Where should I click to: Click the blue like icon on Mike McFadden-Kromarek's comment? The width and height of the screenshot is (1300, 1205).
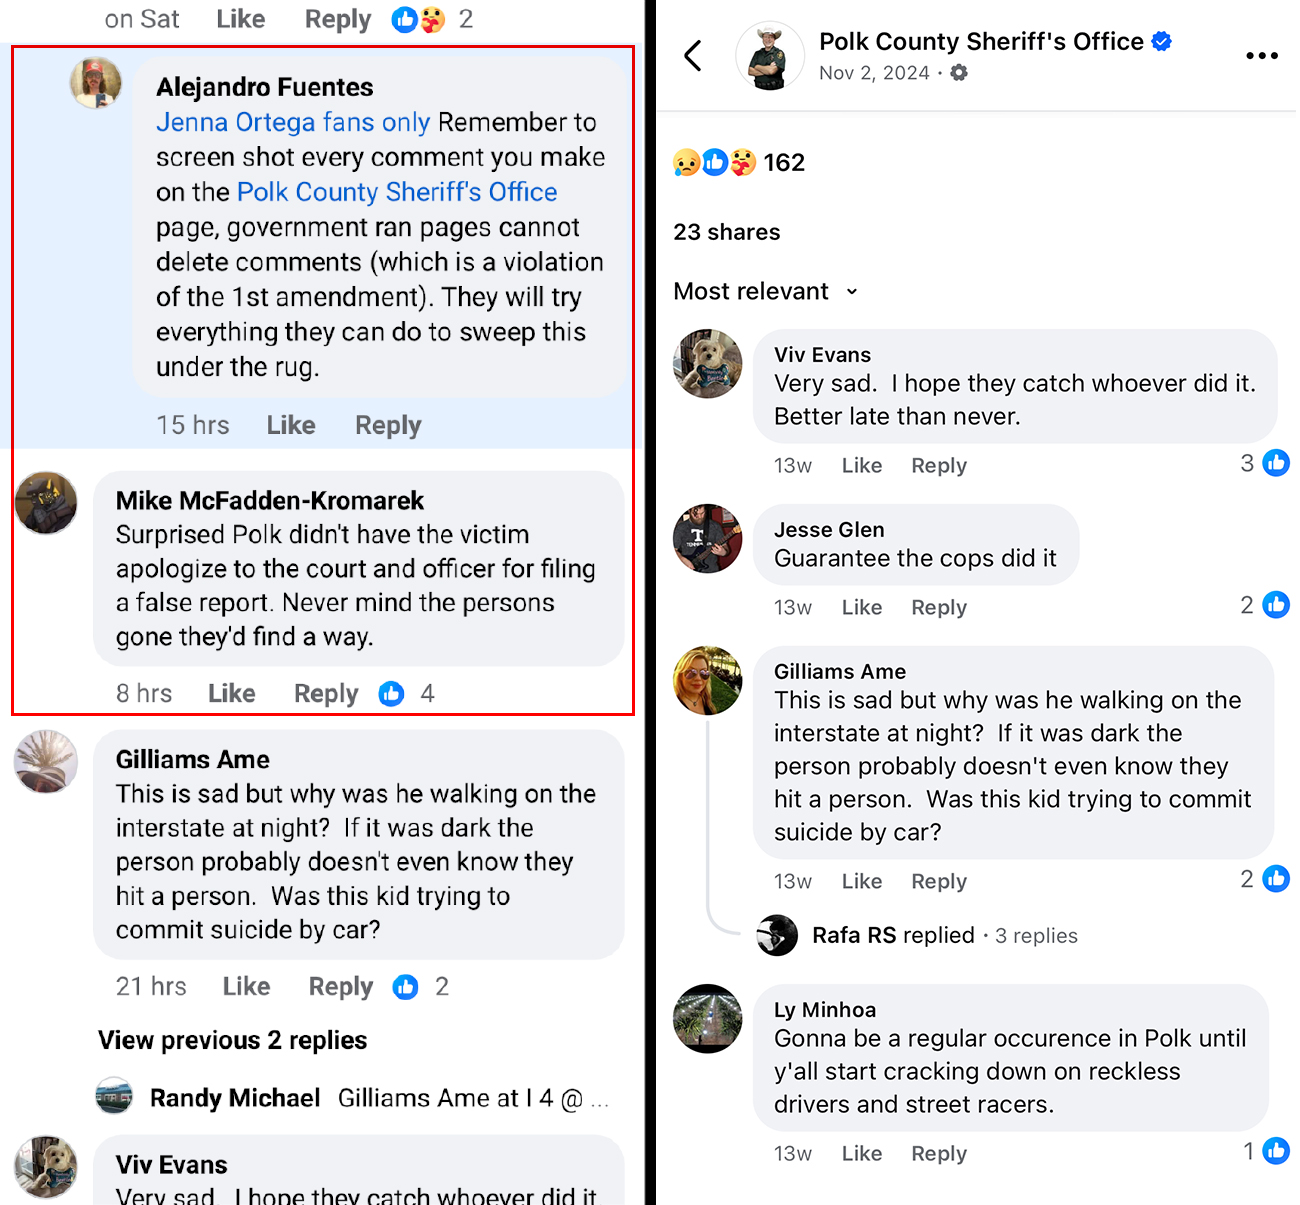(x=392, y=694)
